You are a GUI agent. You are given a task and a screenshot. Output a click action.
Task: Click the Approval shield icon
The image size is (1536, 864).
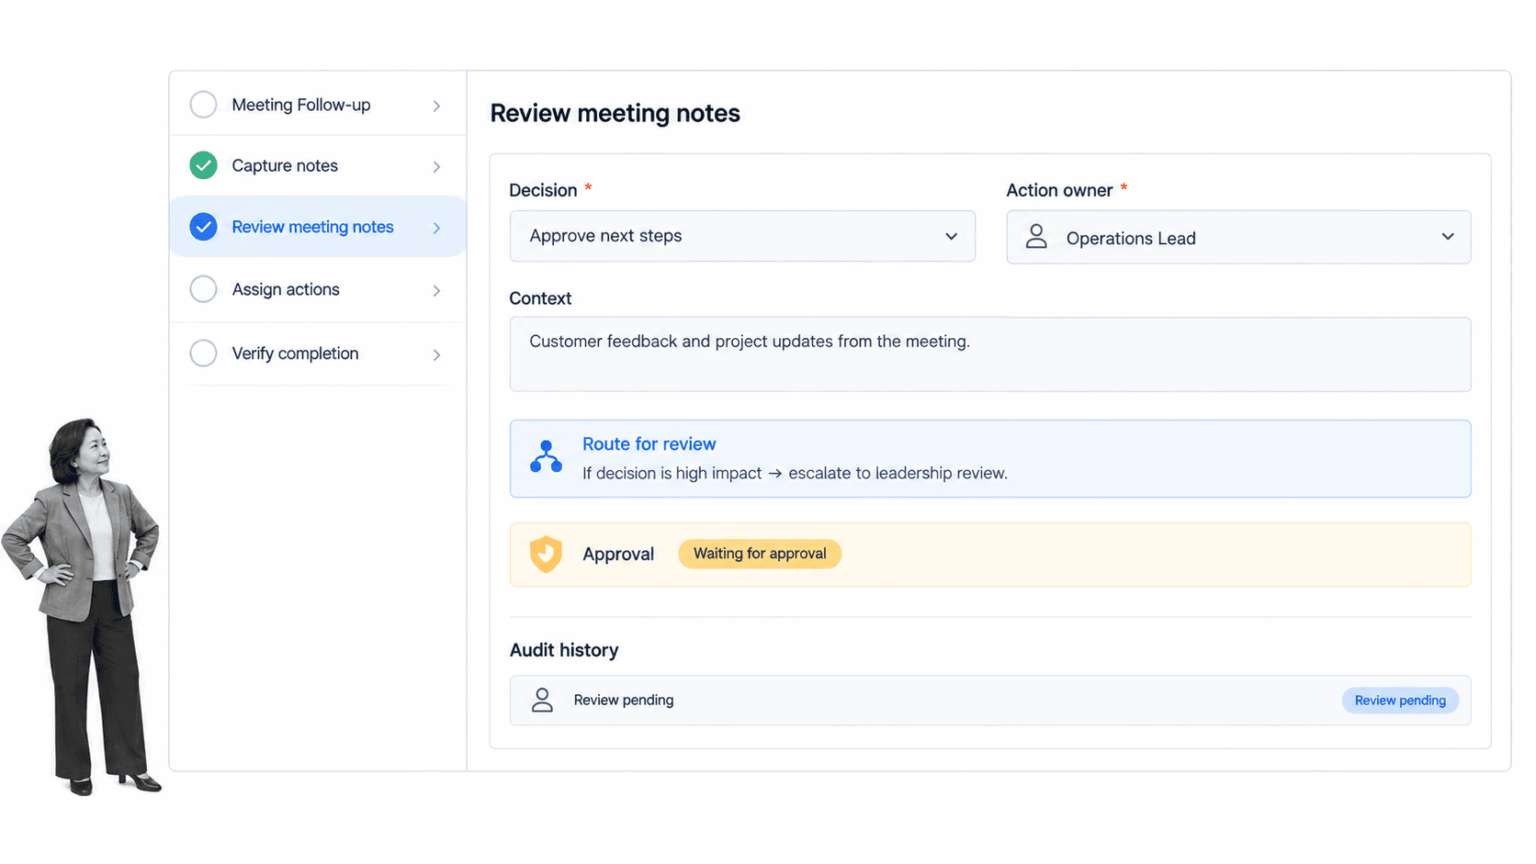coord(546,554)
